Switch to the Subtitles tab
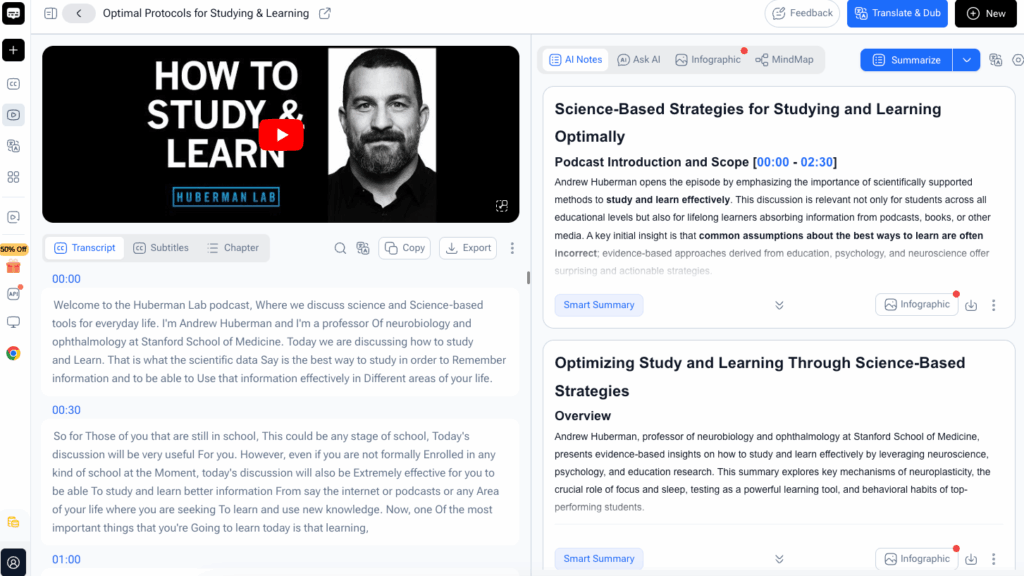Screen dimensions: 1024x576 point(161,248)
